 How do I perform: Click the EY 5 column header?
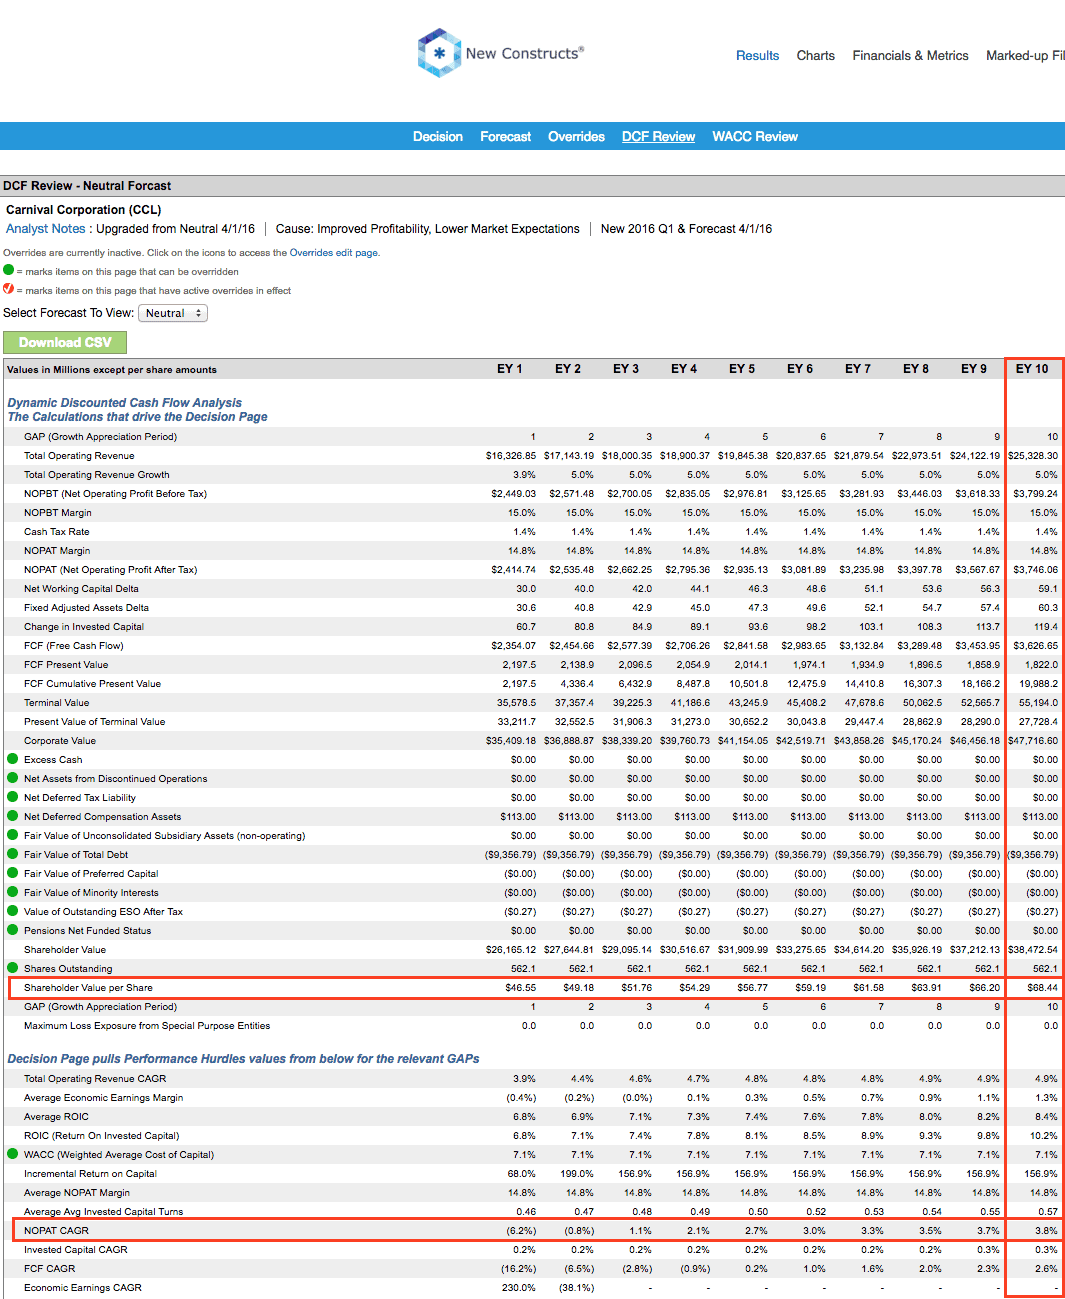742,369
